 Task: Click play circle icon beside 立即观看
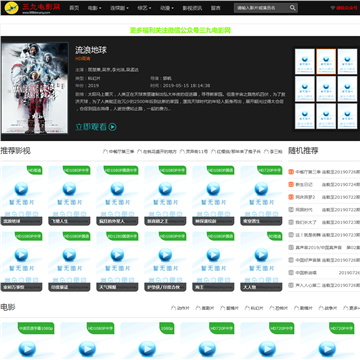113,127
